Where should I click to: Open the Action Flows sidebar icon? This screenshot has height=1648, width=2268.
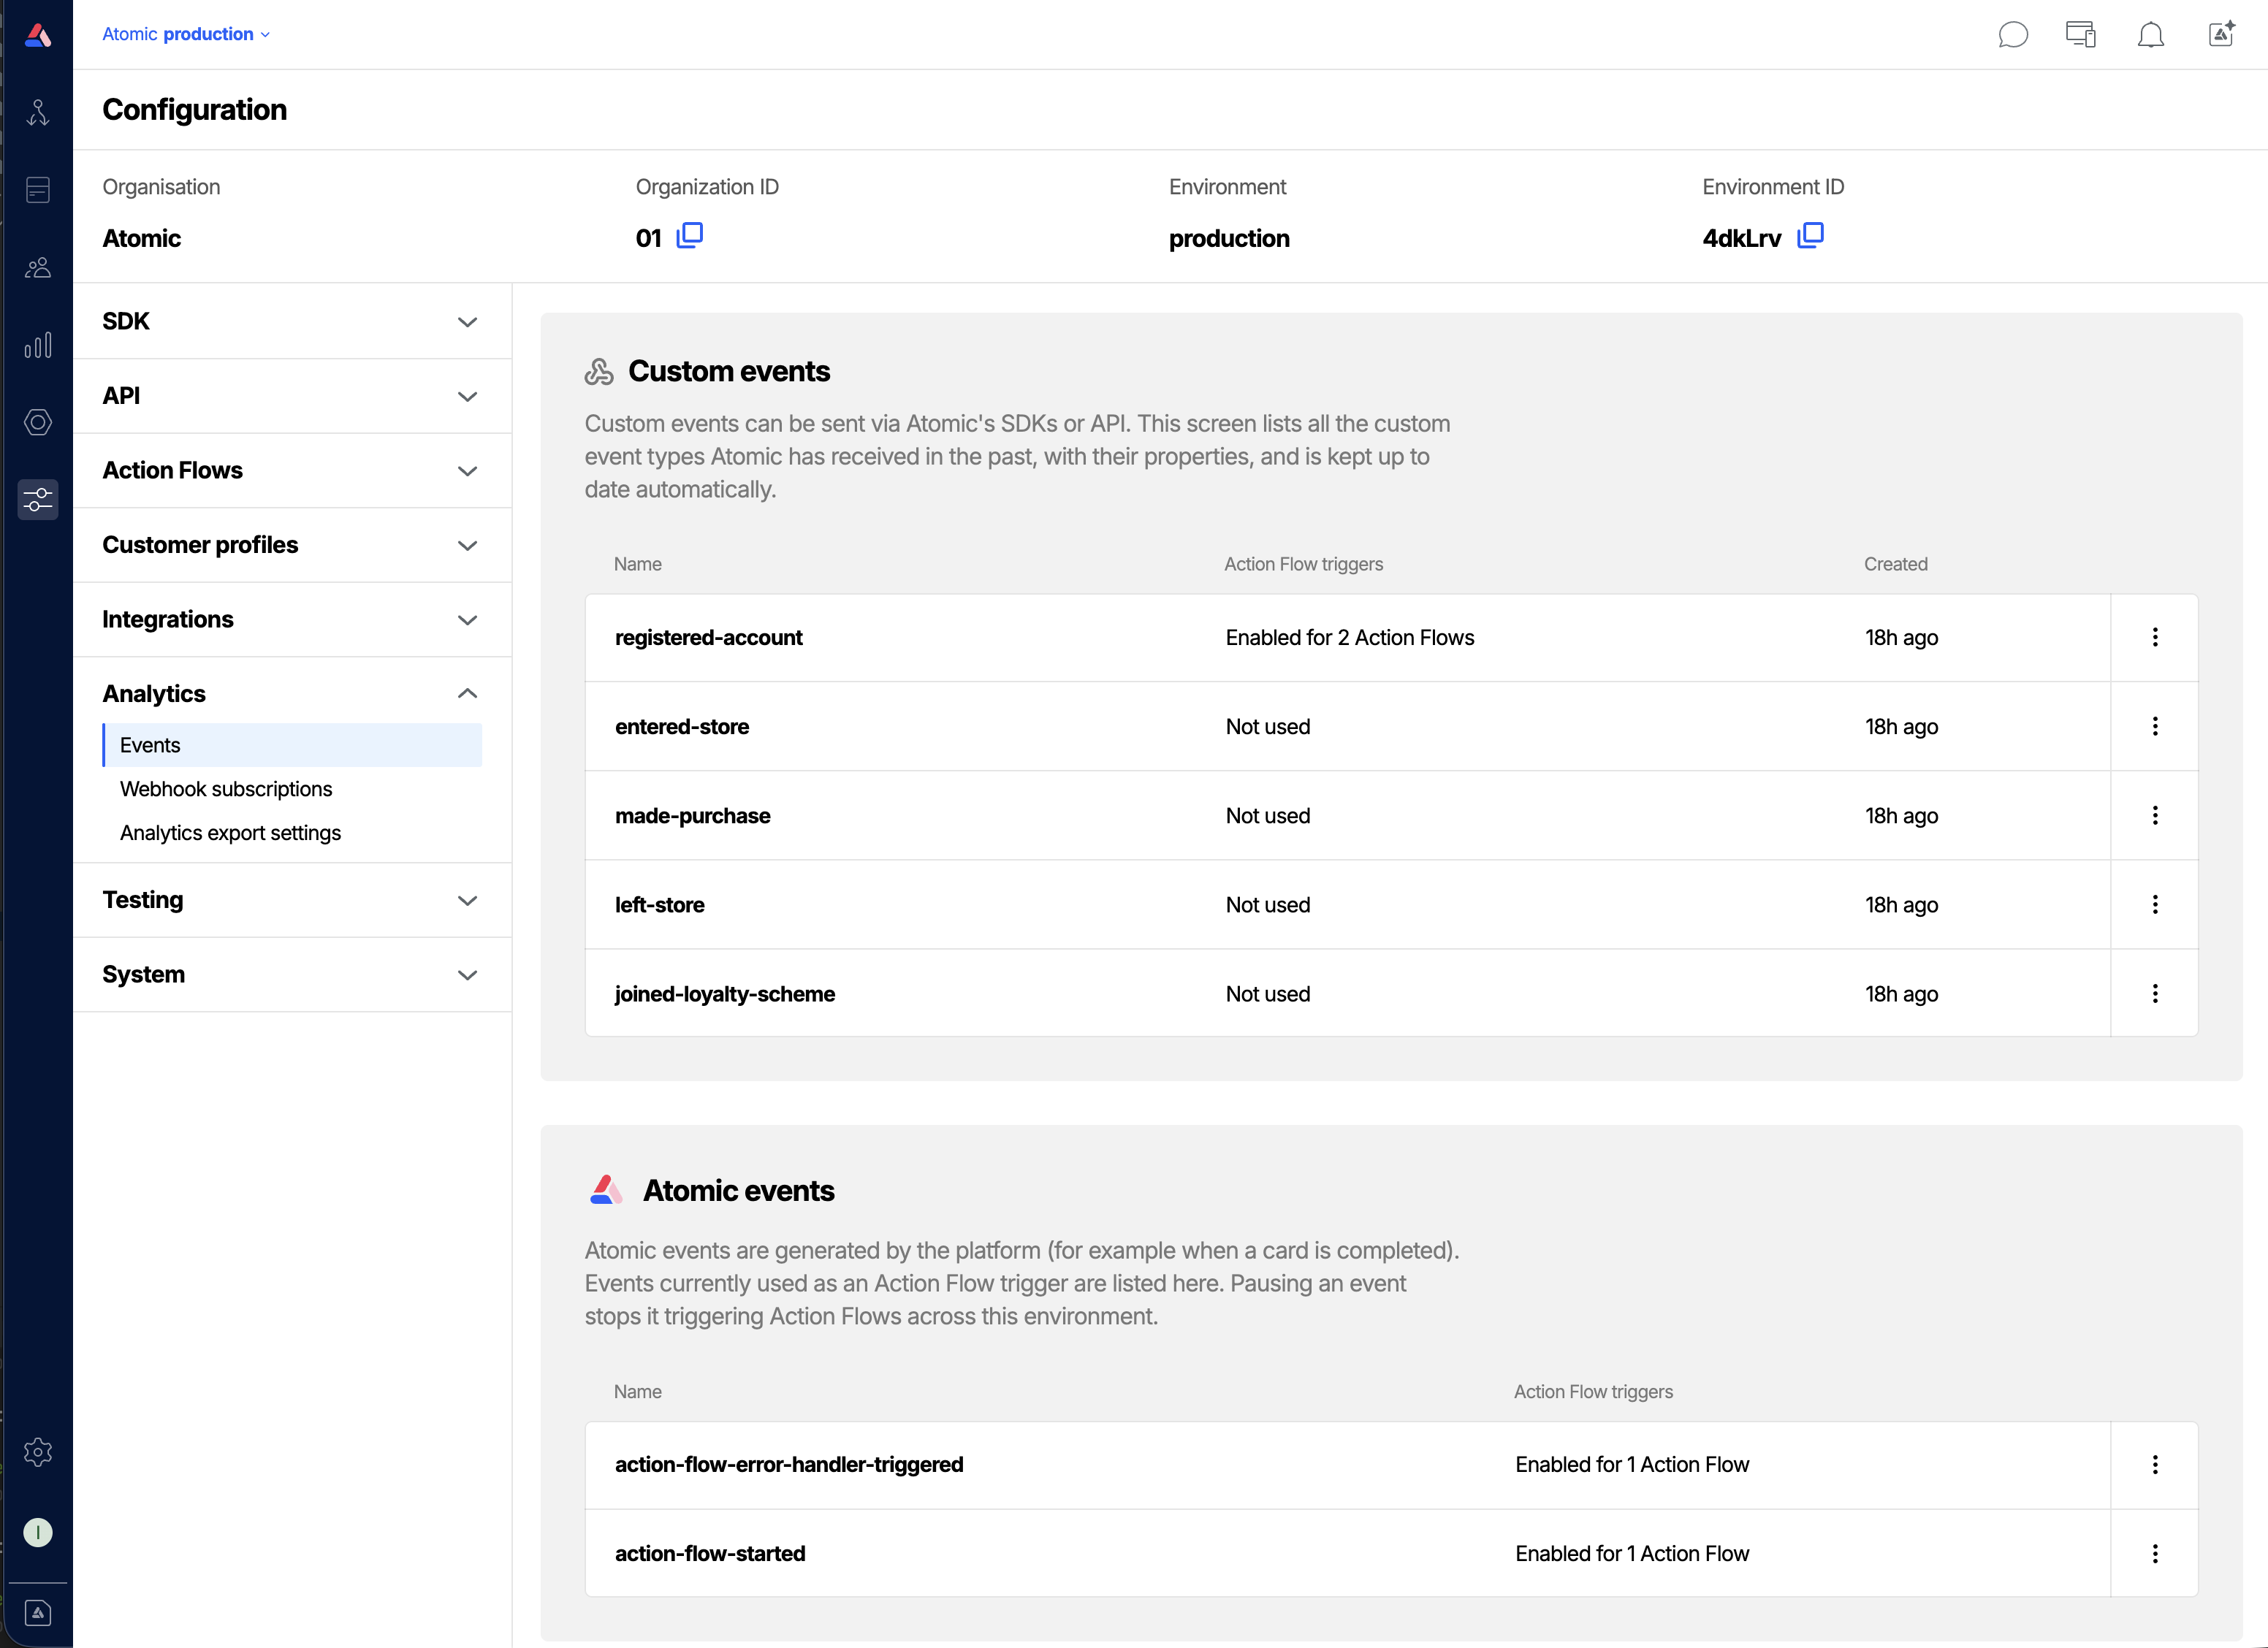[38, 112]
